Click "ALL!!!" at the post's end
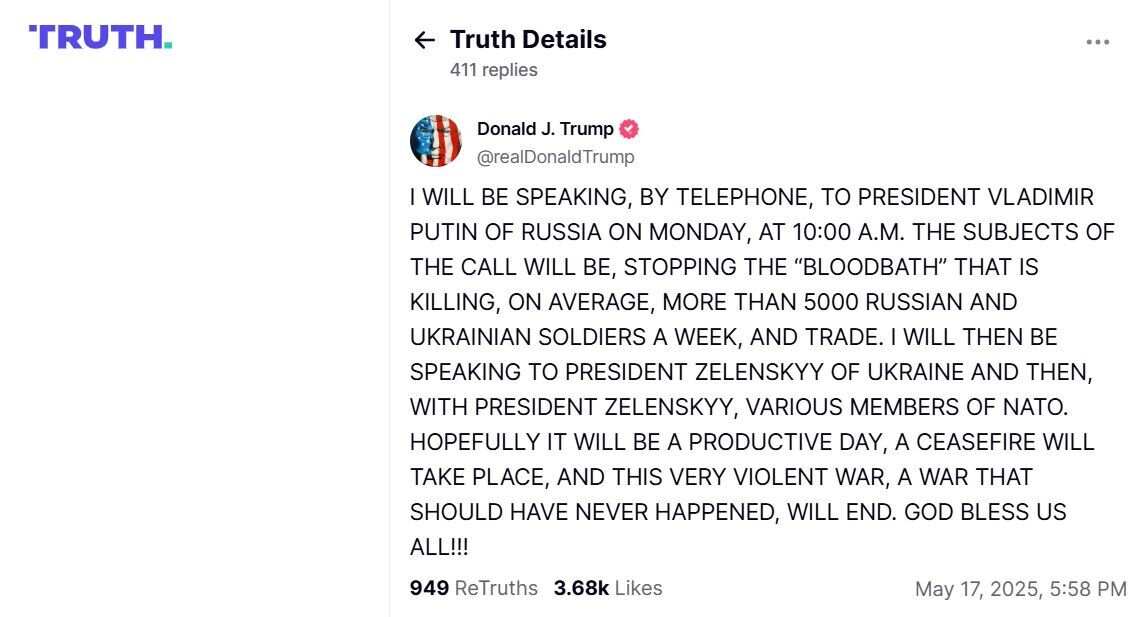This screenshot has height=617, width=1144. click(439, 547)
